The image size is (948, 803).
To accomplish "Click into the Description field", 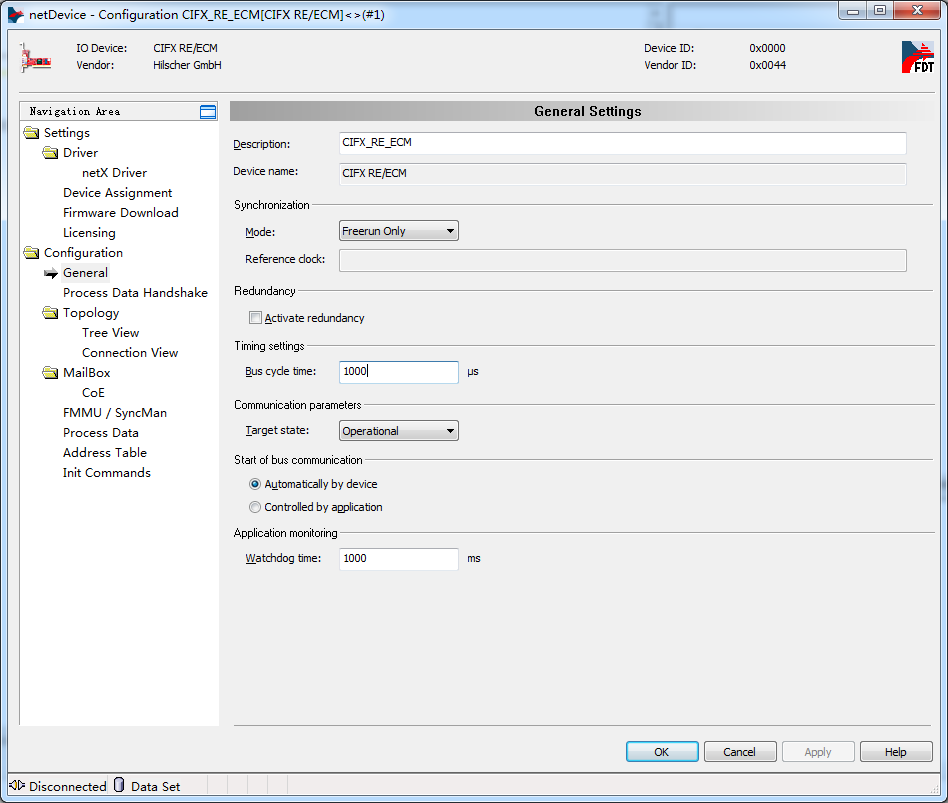I will click(x=623, y=143).
